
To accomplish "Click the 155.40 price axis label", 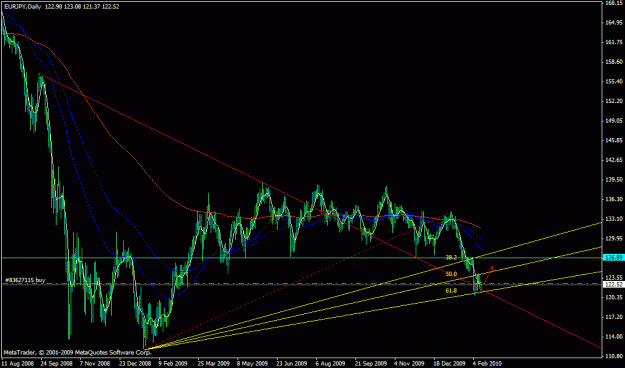I will 614,81.
